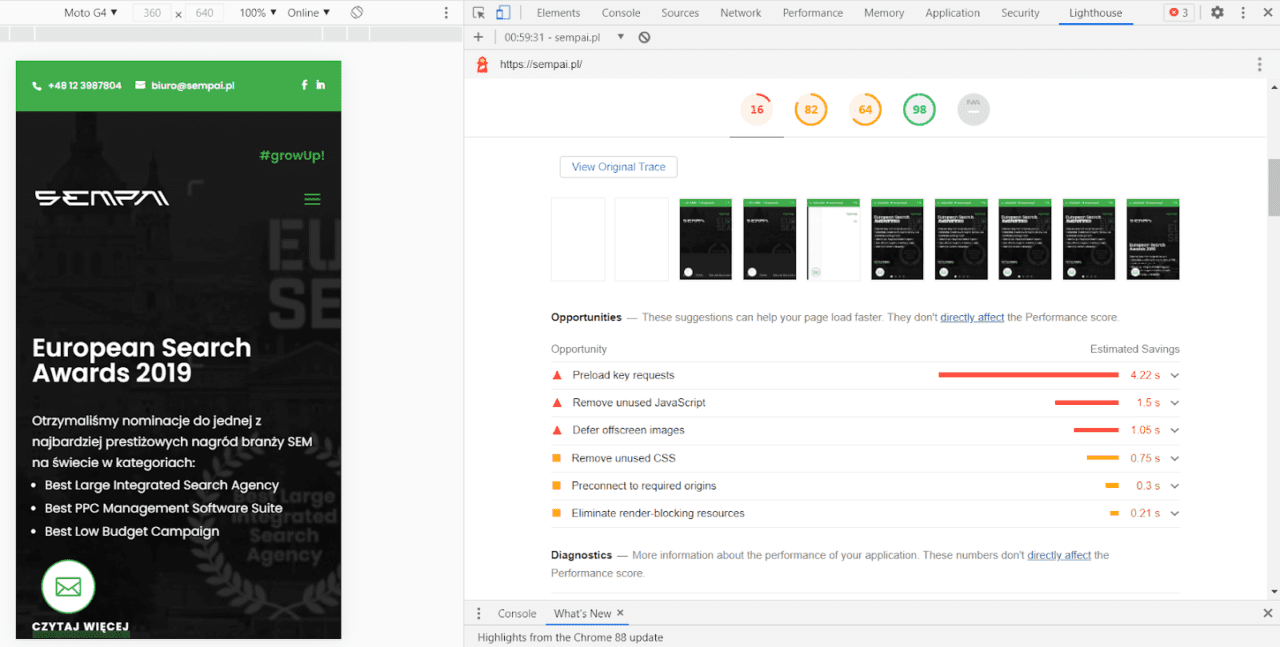Expand the Remove unused CSS row chevron
Screen dimensions: 1280x647
1175,458
